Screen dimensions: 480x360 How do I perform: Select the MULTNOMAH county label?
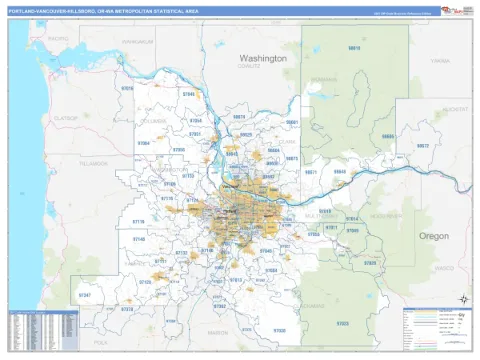[x=322, y=216]
